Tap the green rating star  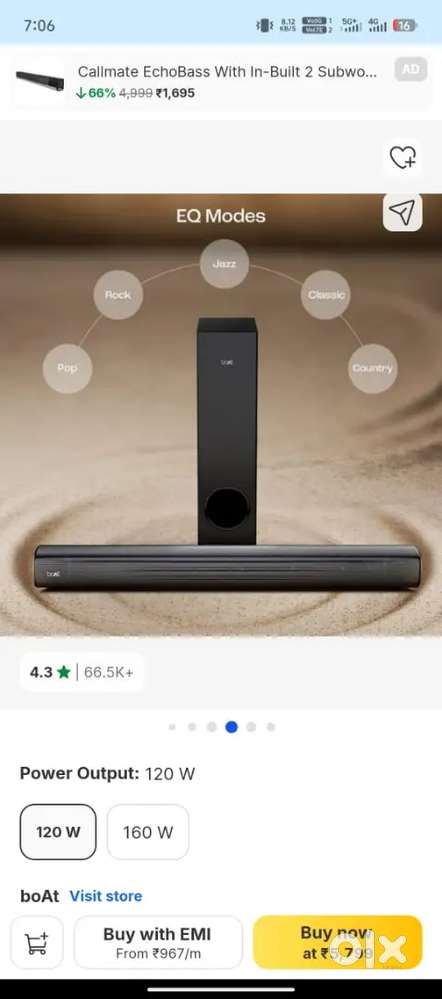click(64, 672)
